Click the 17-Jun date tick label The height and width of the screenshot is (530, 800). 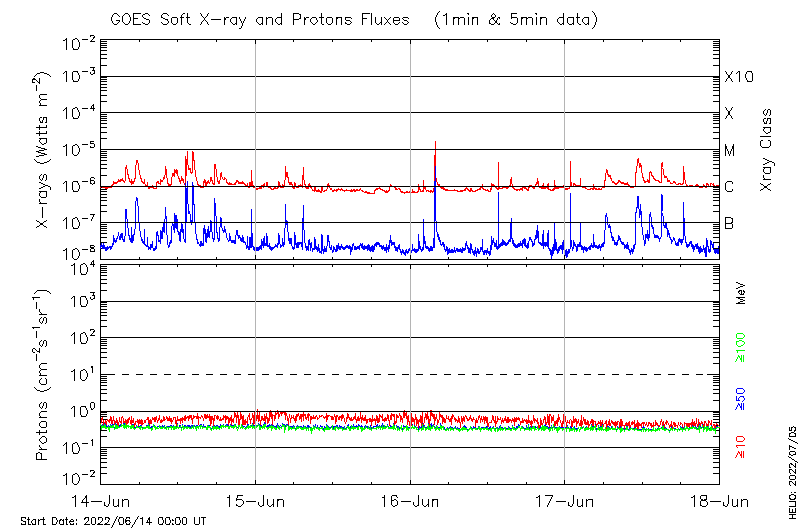click(565, 502)
